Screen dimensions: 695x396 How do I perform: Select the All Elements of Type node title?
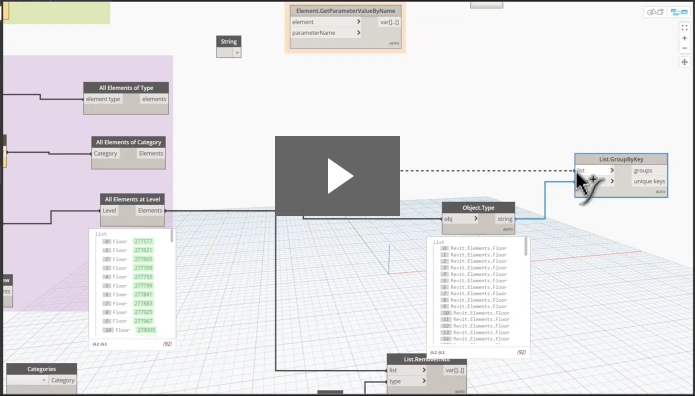tap(126, 88)
